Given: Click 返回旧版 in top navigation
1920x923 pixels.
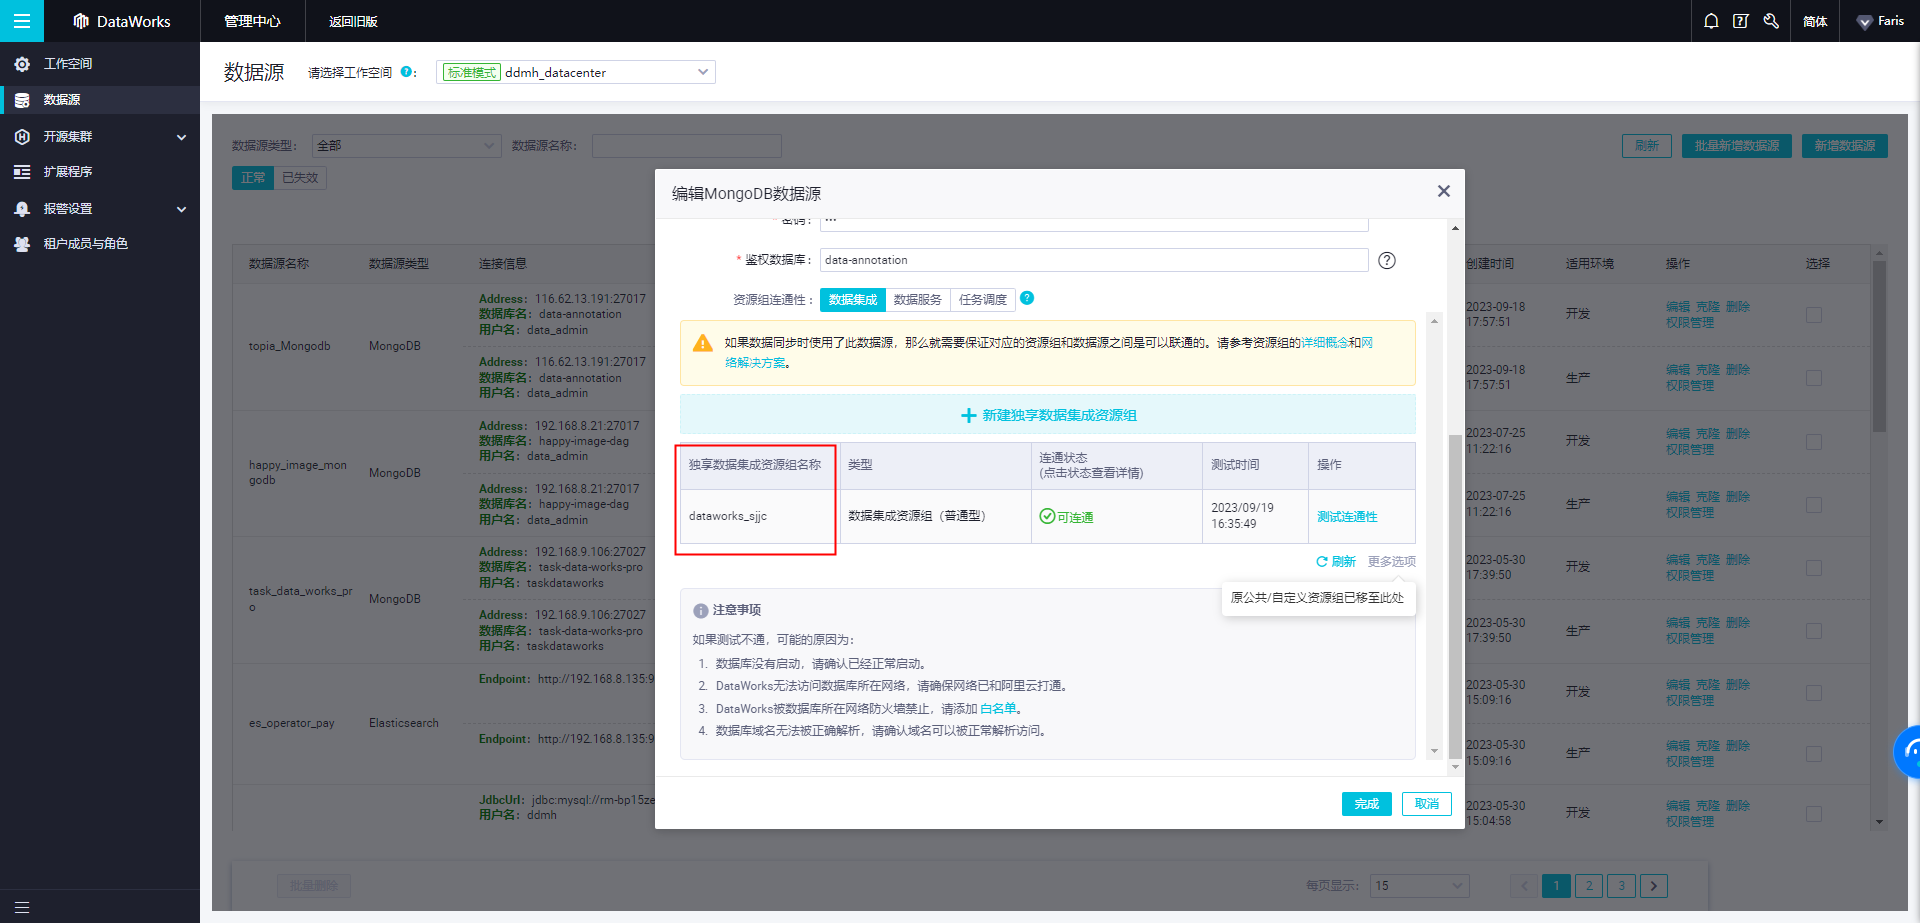Looking at the screenshot, I should click(353, 21).
